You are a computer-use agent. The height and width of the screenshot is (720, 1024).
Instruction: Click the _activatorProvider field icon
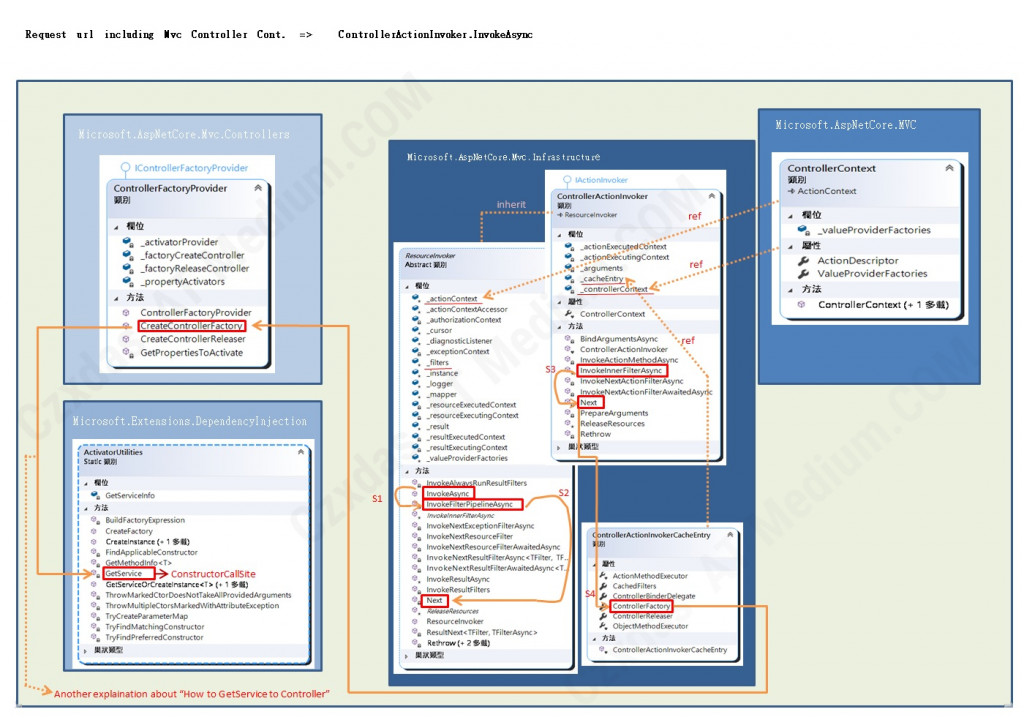tap(128, 242)
